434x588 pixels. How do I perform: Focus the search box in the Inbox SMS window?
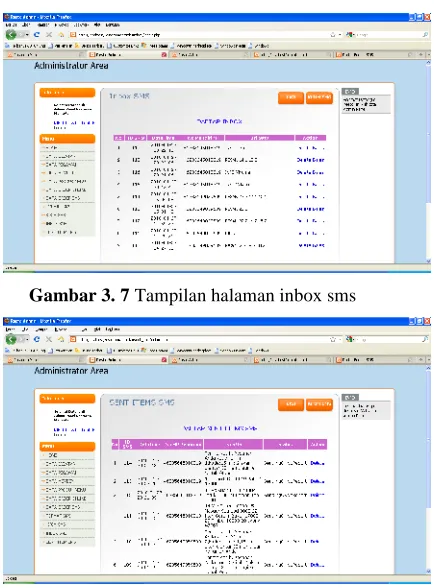(386, 34)
